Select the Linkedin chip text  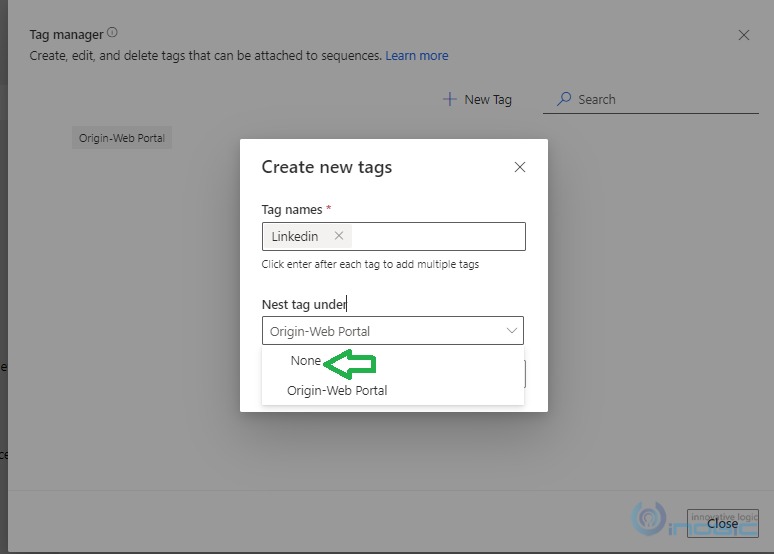coord(295,237)
